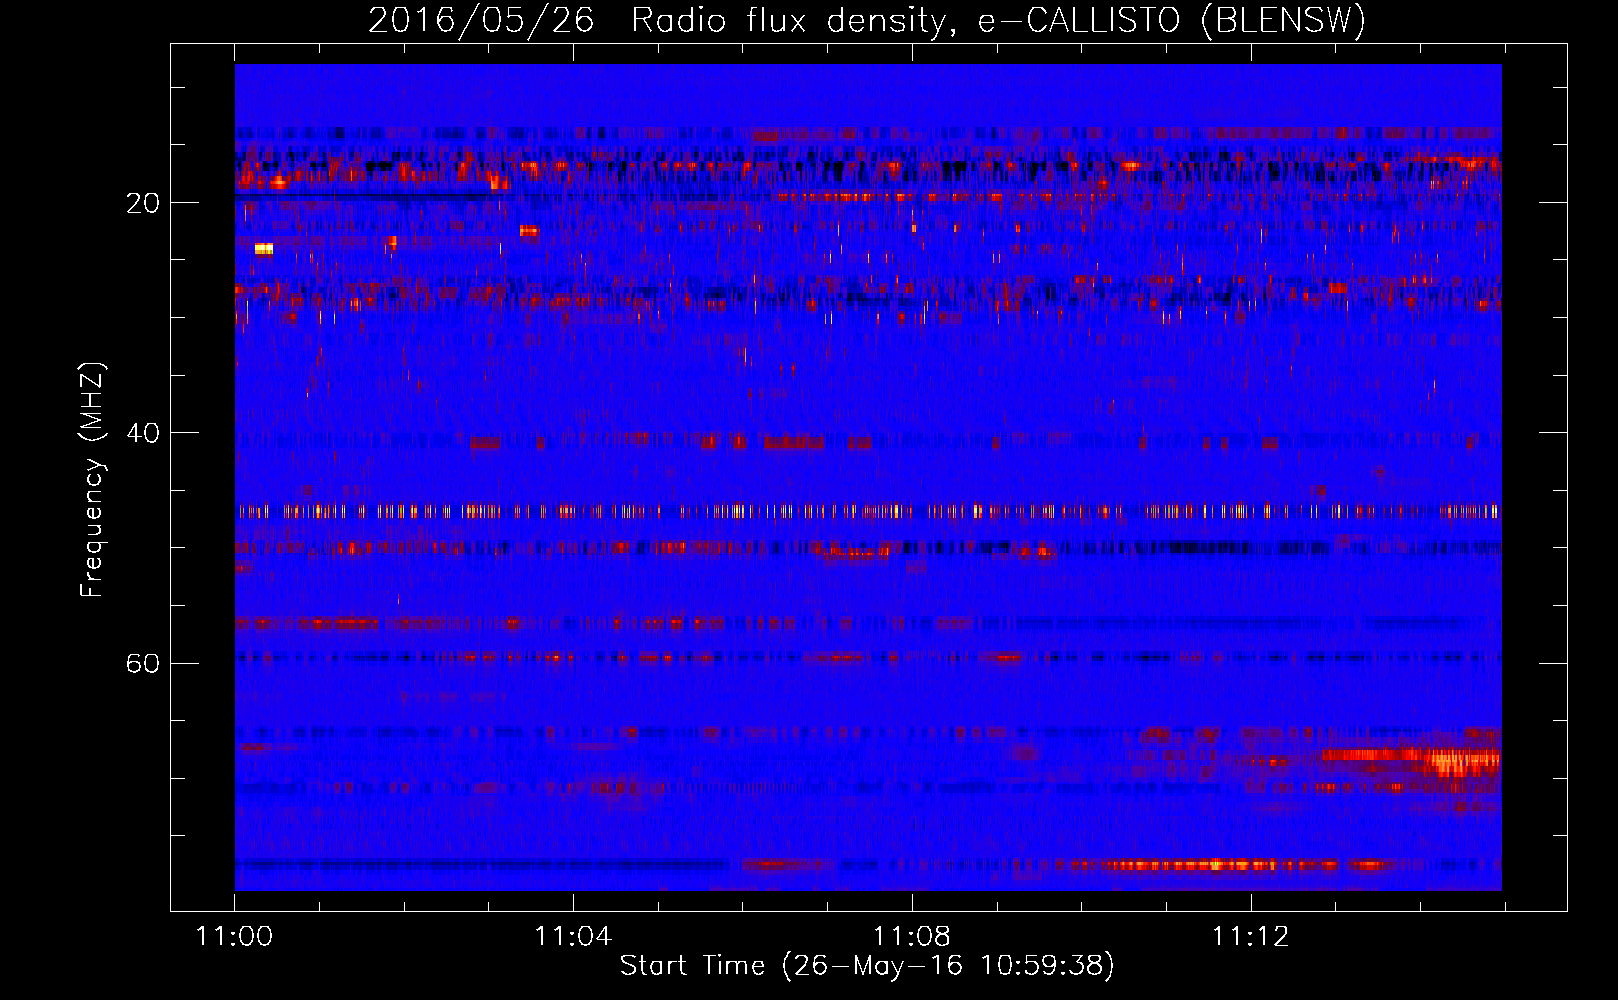The height and width of the screenshot is (1000, 1618).
Task: Click the "11:12" time tick label
Action: click(1251, 936)
